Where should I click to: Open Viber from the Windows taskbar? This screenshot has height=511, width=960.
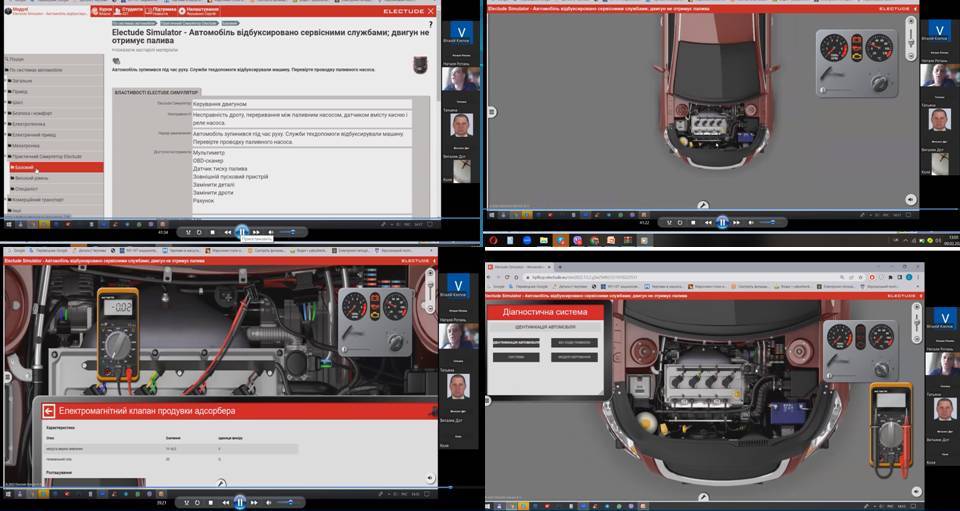(577, 241)
